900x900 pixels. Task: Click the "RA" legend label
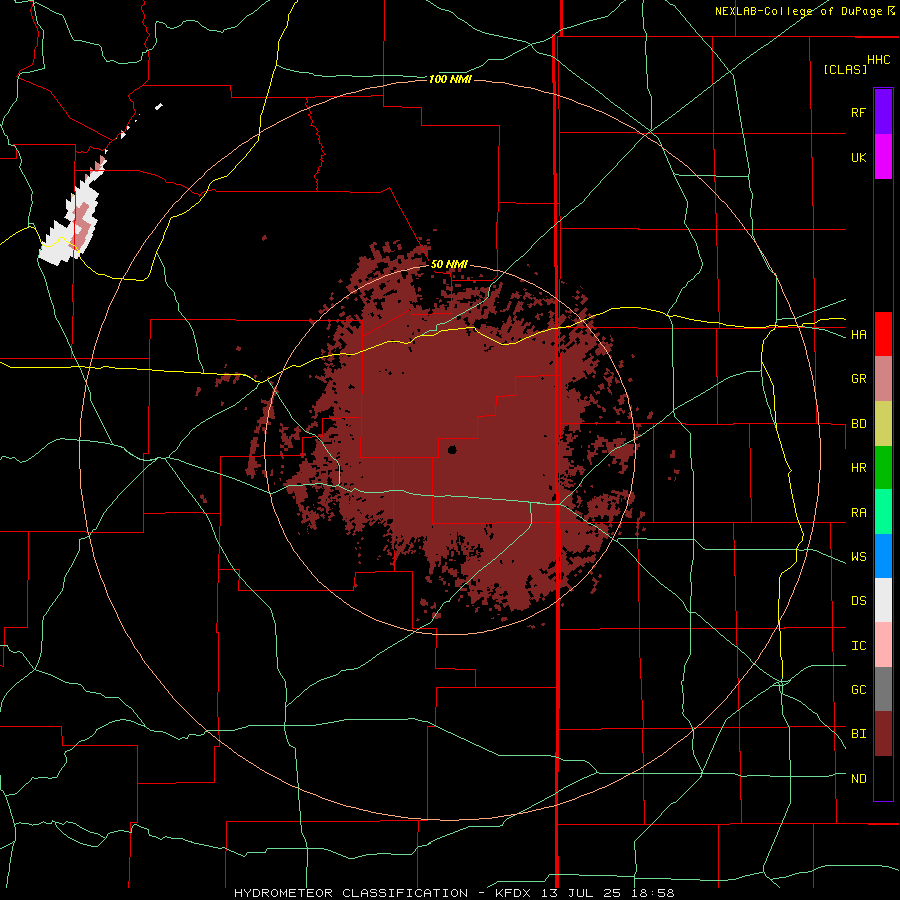pyautogui.click(x=858, y=513)
